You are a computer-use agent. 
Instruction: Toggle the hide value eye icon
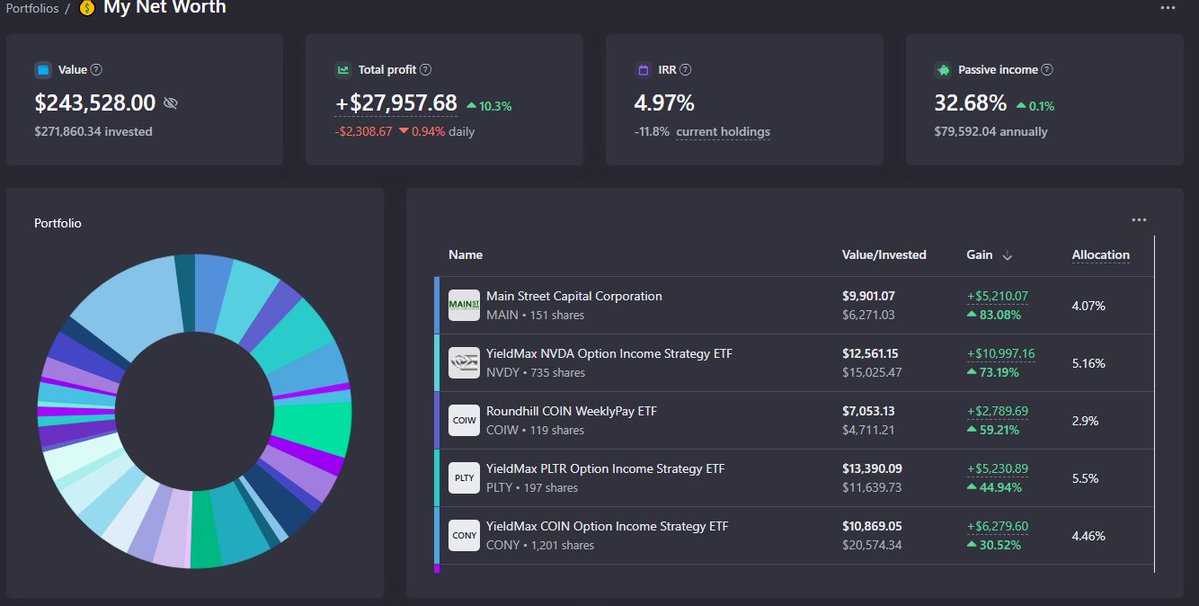tap(171, 103)
